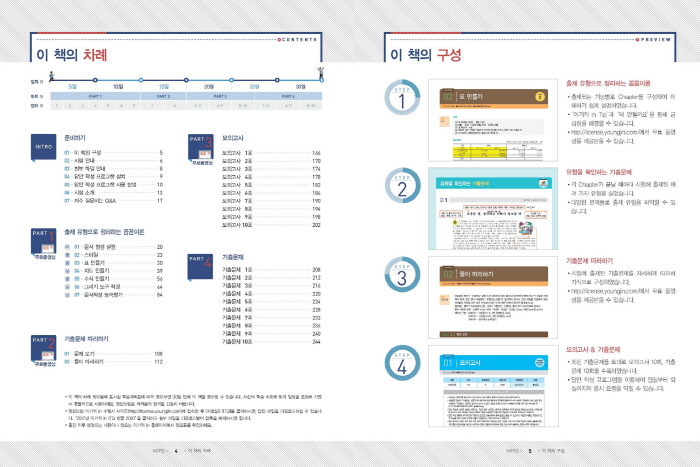Image resolution: width=700 pixels, height=467 pixels.
Task: Click the timeline node between 15일 and 20일
Action: tap(186, 80)
